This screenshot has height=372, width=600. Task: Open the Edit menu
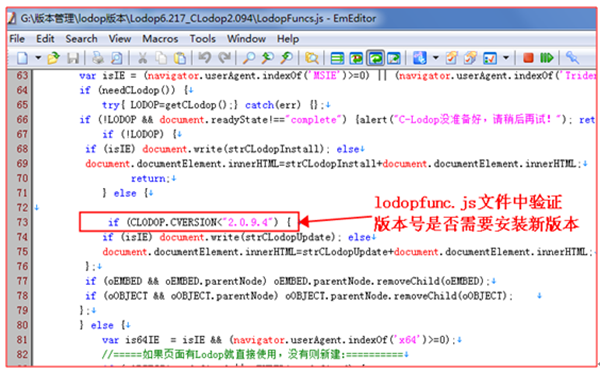pyautogui.click(x=45, y=39)
